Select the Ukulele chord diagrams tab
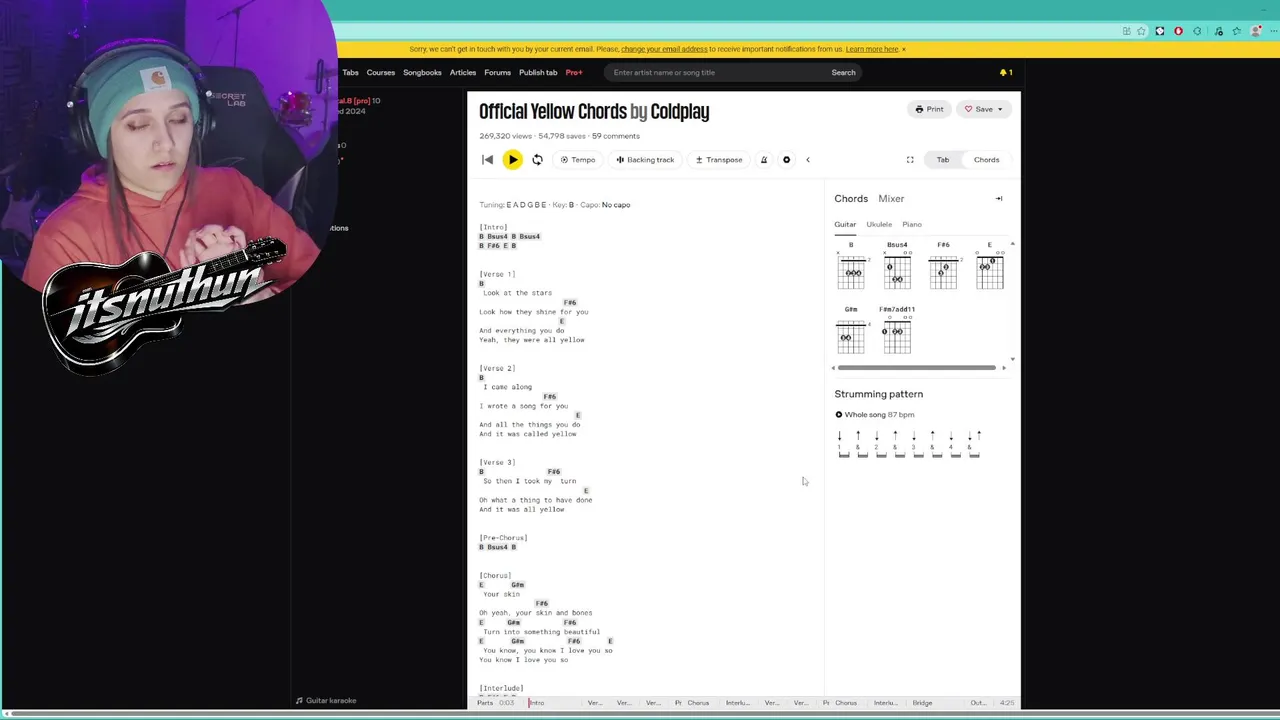1280x720 pixels. click(879, 224)
